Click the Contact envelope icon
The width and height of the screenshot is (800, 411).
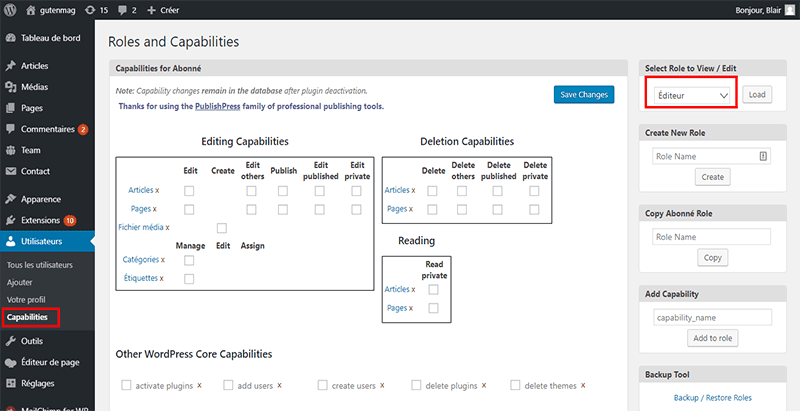tap(11, 171)
